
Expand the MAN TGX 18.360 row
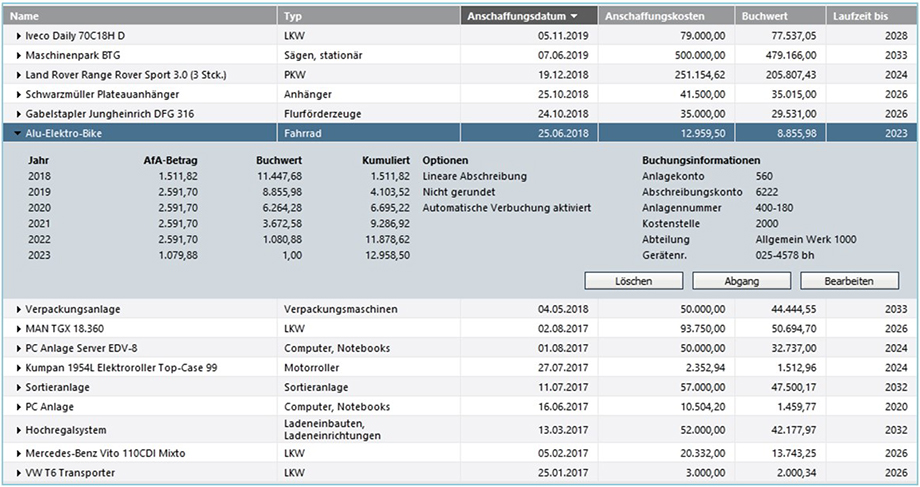(x=19, y=329)
